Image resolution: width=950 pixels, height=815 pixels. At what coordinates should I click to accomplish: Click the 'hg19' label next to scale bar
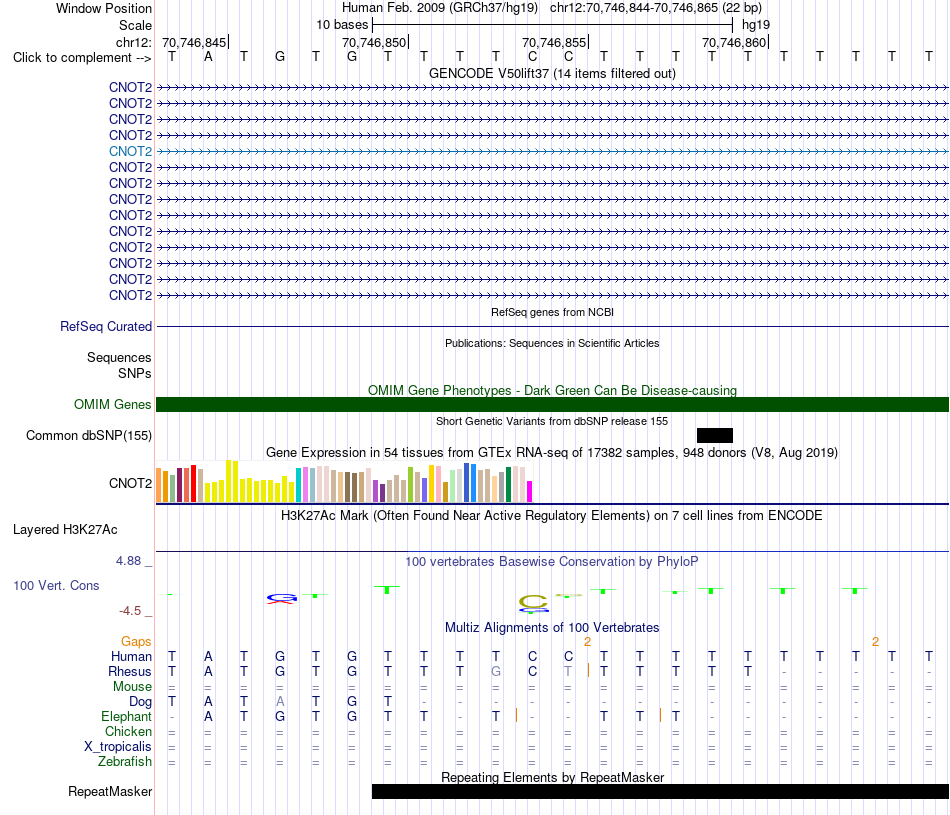tap(756, 25)
